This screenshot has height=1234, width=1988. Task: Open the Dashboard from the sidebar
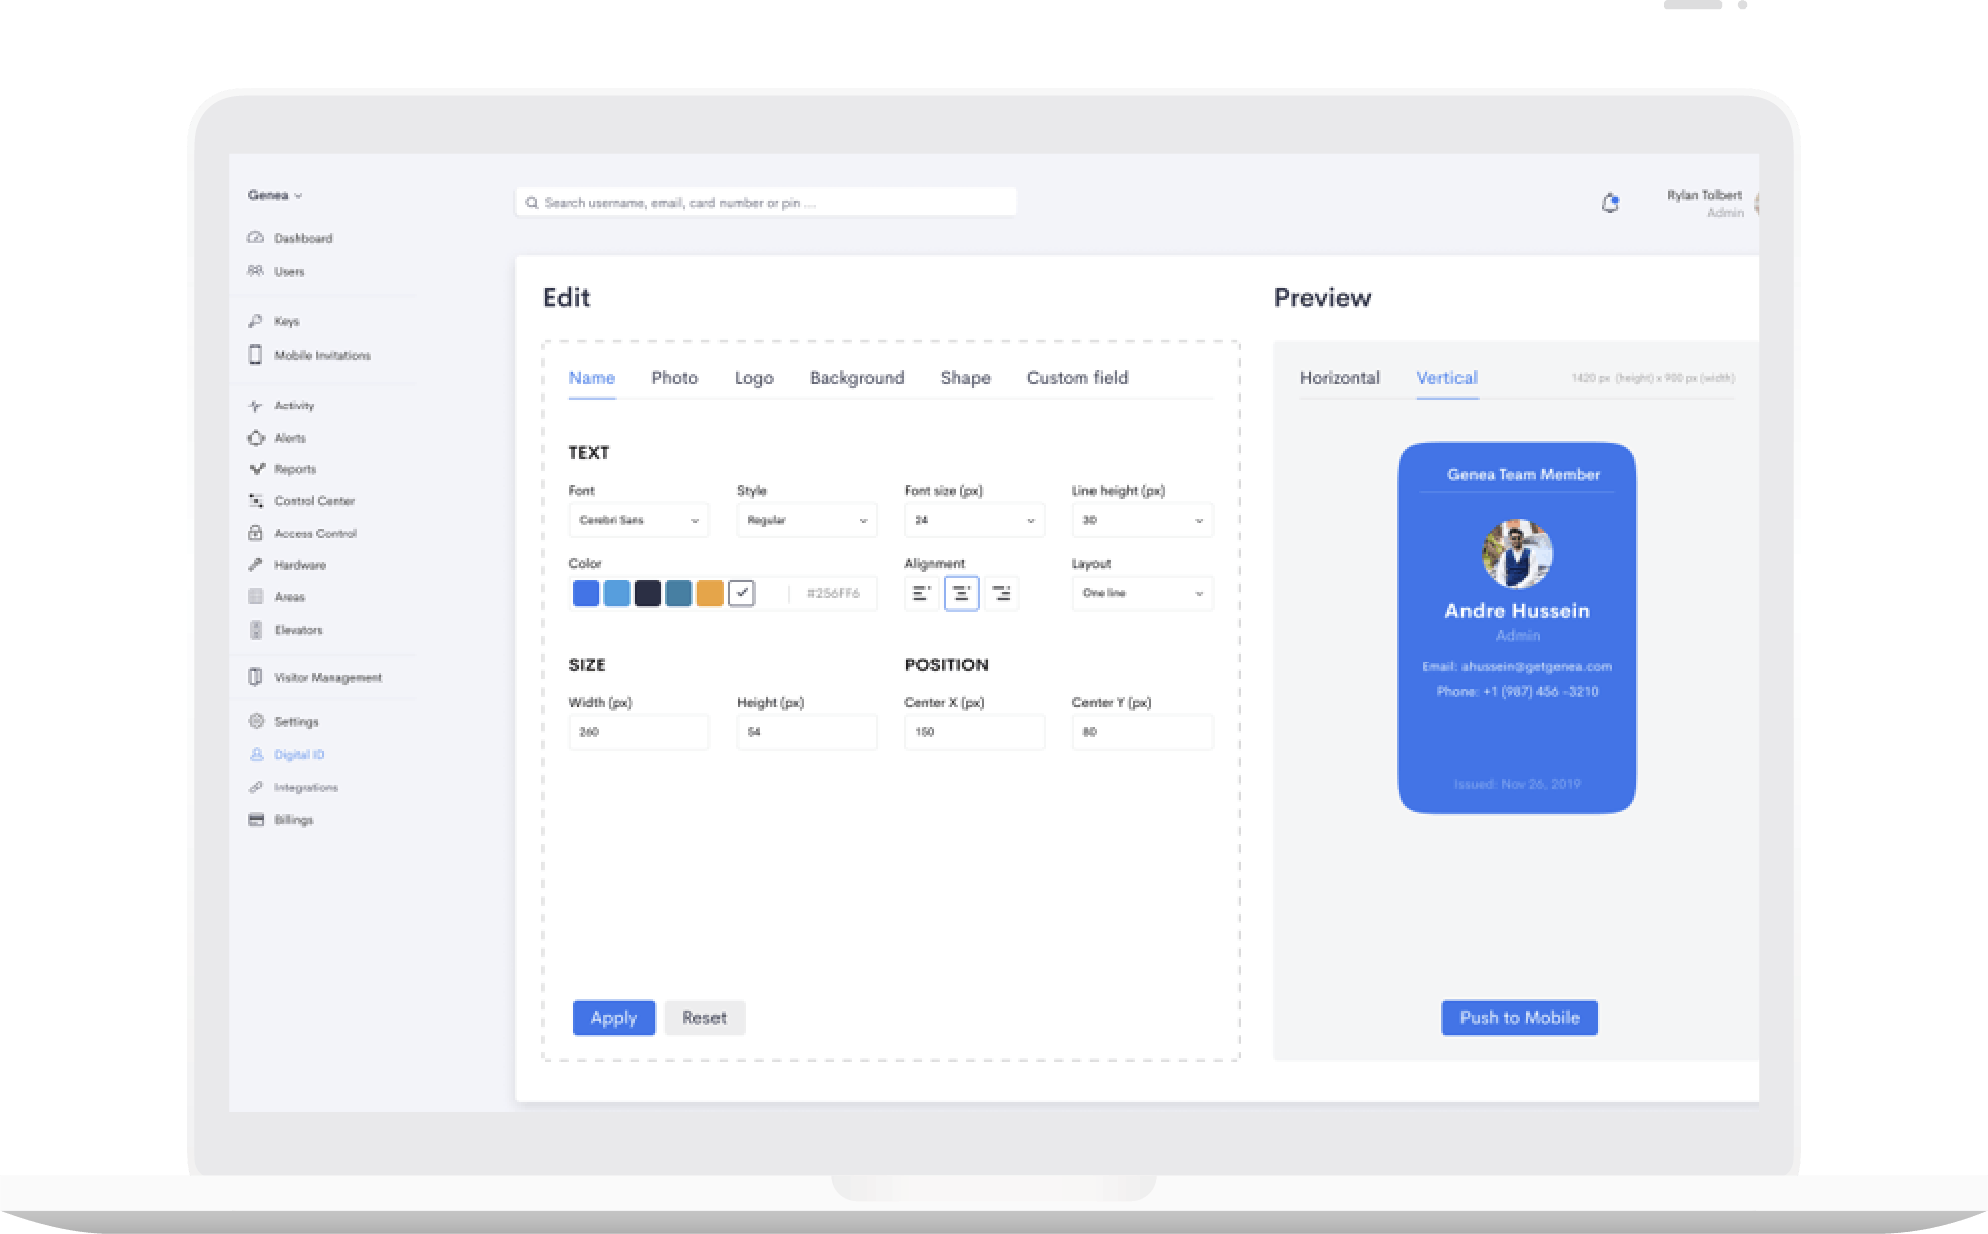click(303, 238)
